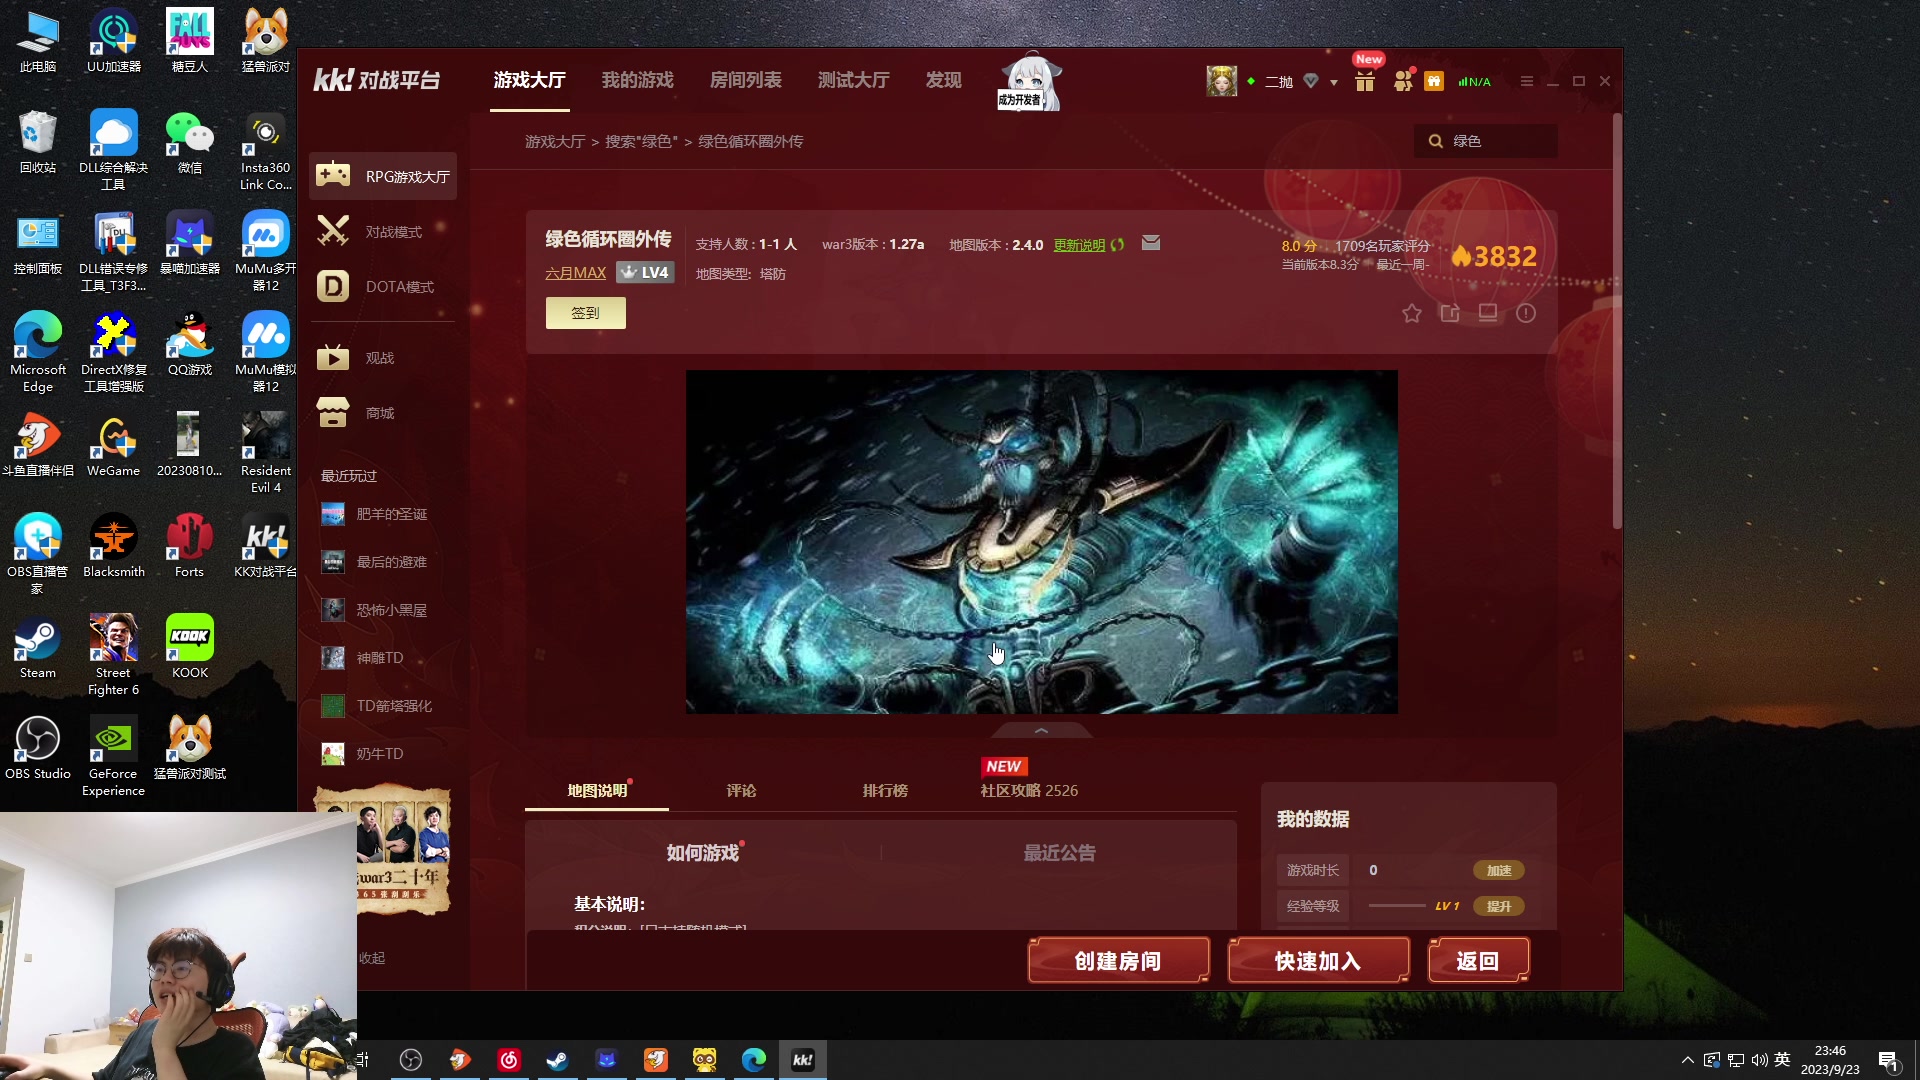The height and width of the screenshot is (1080, 1920).
Task: Click the 快速加入 button
Action: [x=1318, y=961]
